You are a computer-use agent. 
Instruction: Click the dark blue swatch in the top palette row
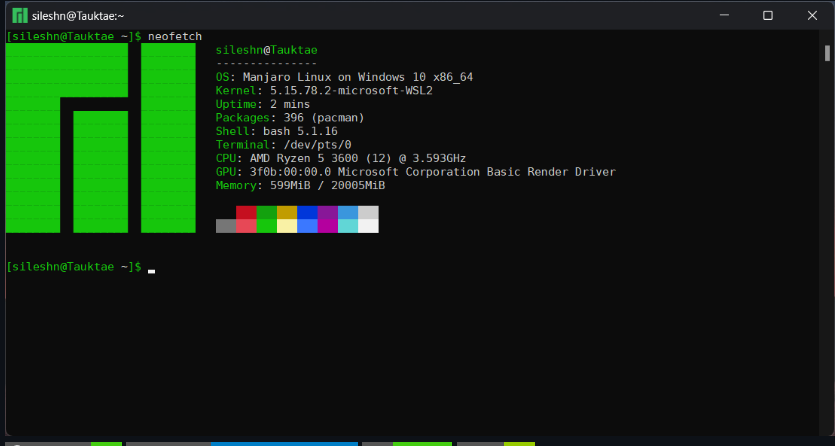[307, 212]
